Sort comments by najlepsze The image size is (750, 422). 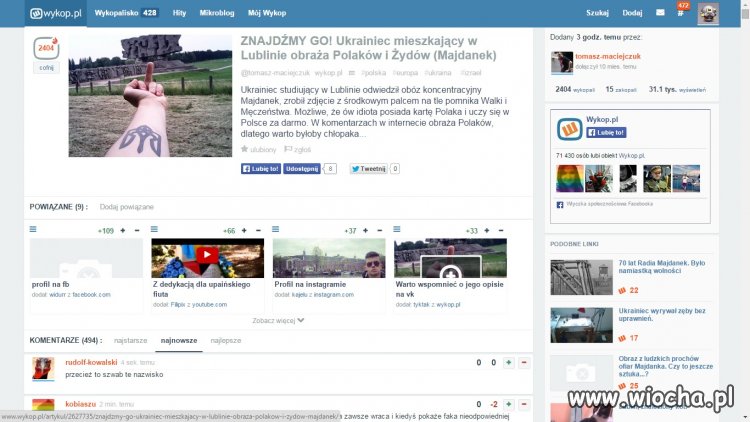(226, 341)
